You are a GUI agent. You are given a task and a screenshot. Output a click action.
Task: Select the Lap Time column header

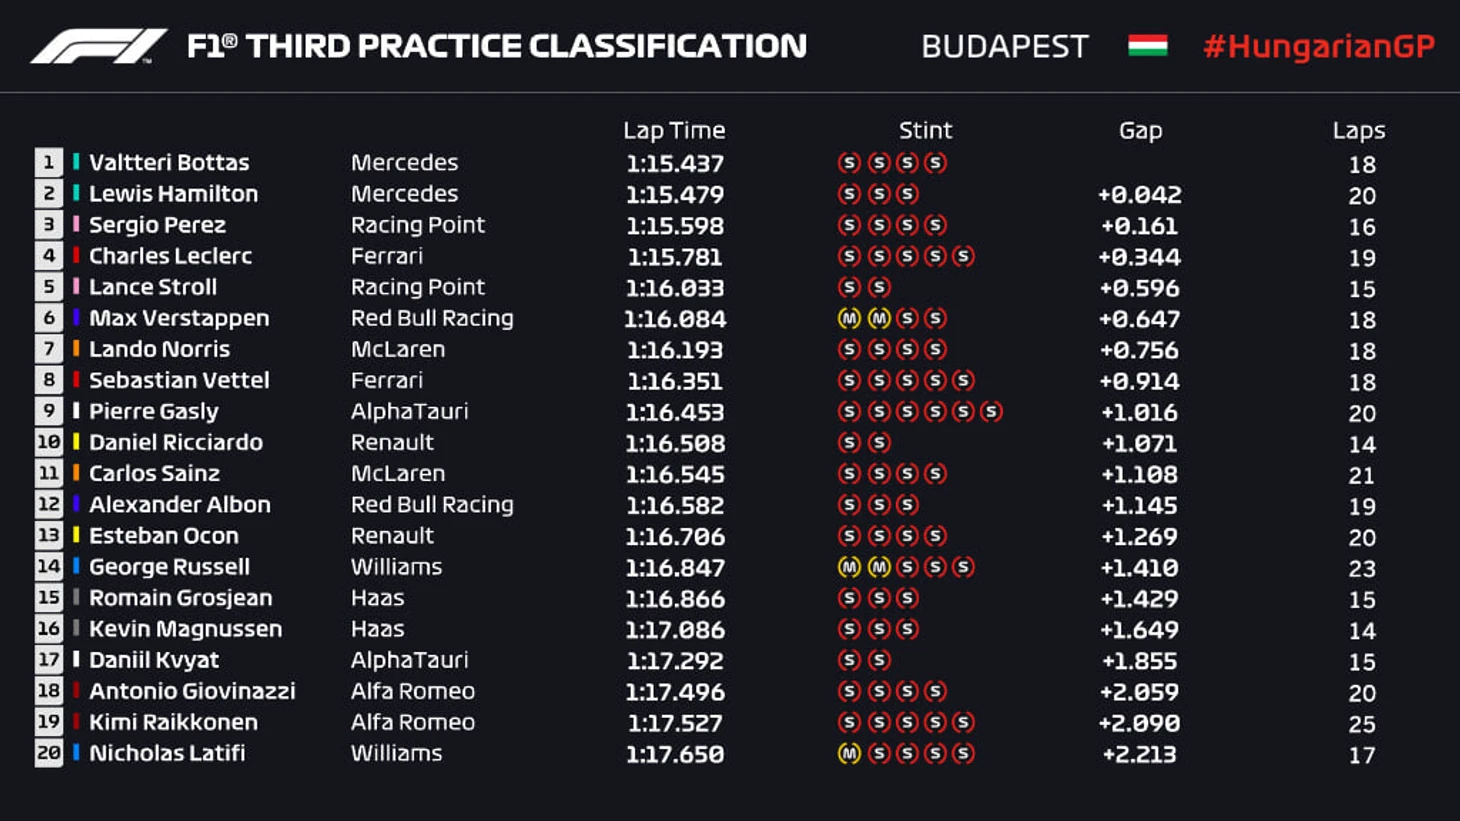point(674,130)
